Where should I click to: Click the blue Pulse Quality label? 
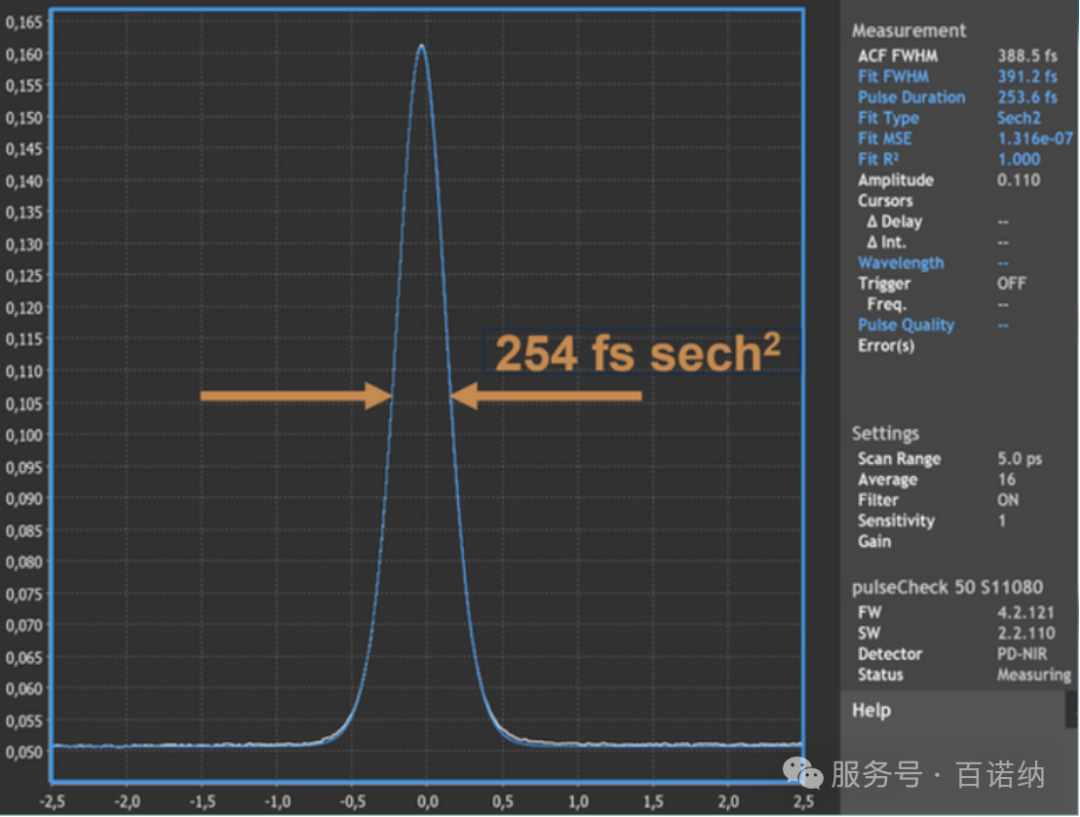(x=905, y=325)
